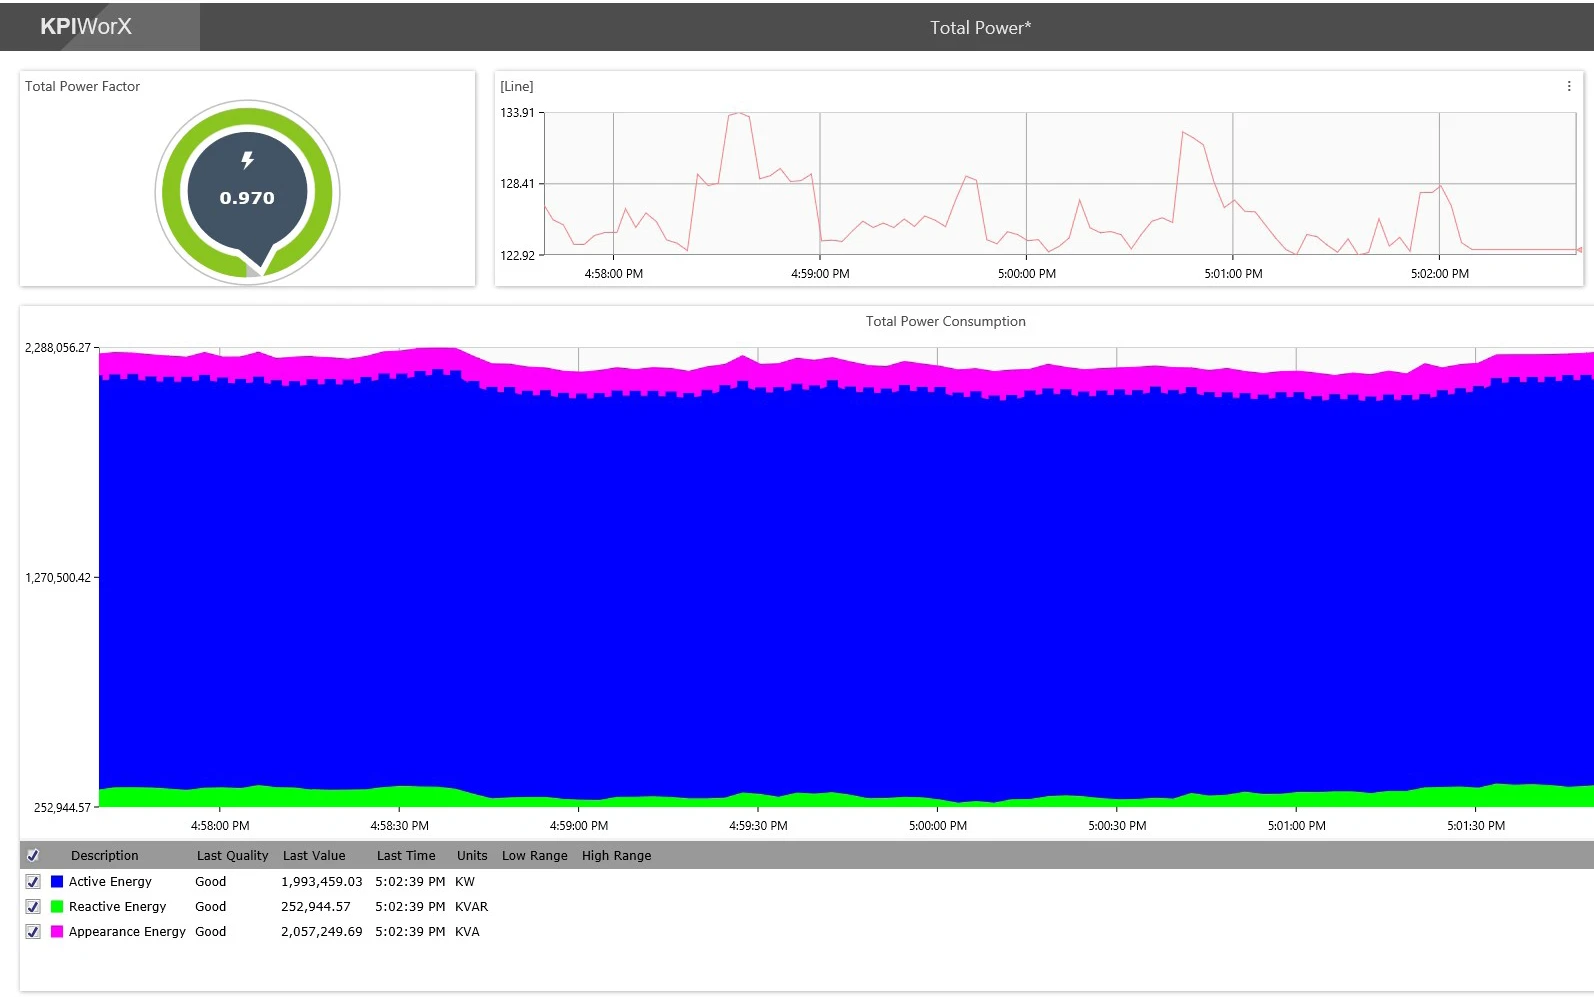Click the KW units cell
This screenshot has height=997, width=1594.
tap(465, 881)
